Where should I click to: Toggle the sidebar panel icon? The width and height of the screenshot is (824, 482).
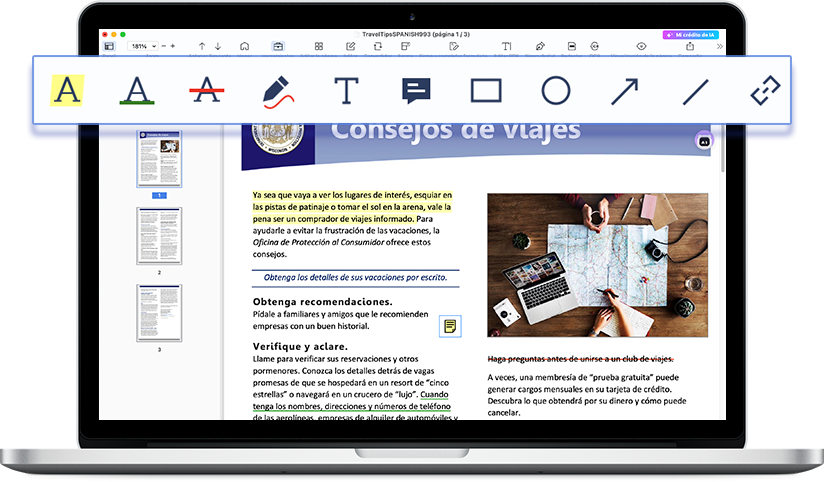click(109, 46)
